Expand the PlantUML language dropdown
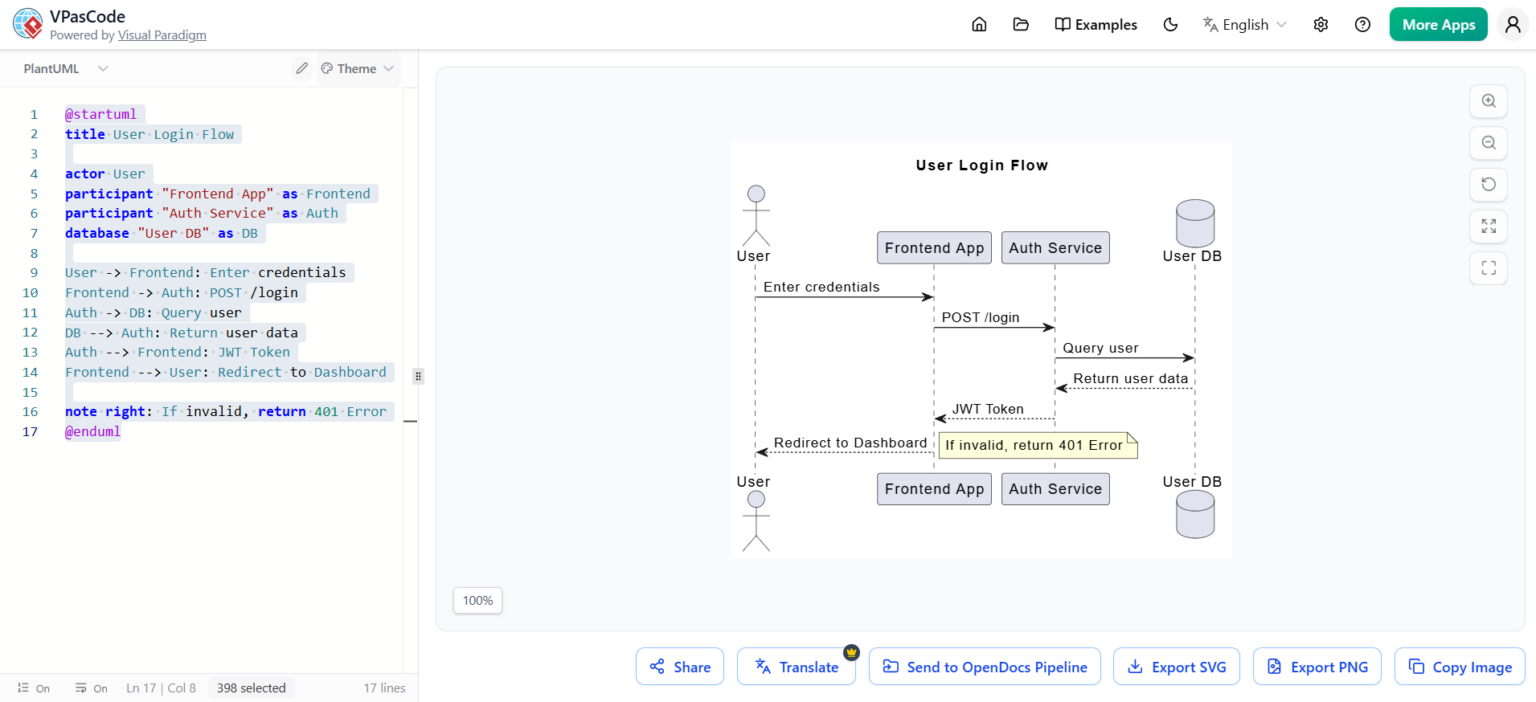Viewport: 1536px width, 702px height. coord(66,68)
